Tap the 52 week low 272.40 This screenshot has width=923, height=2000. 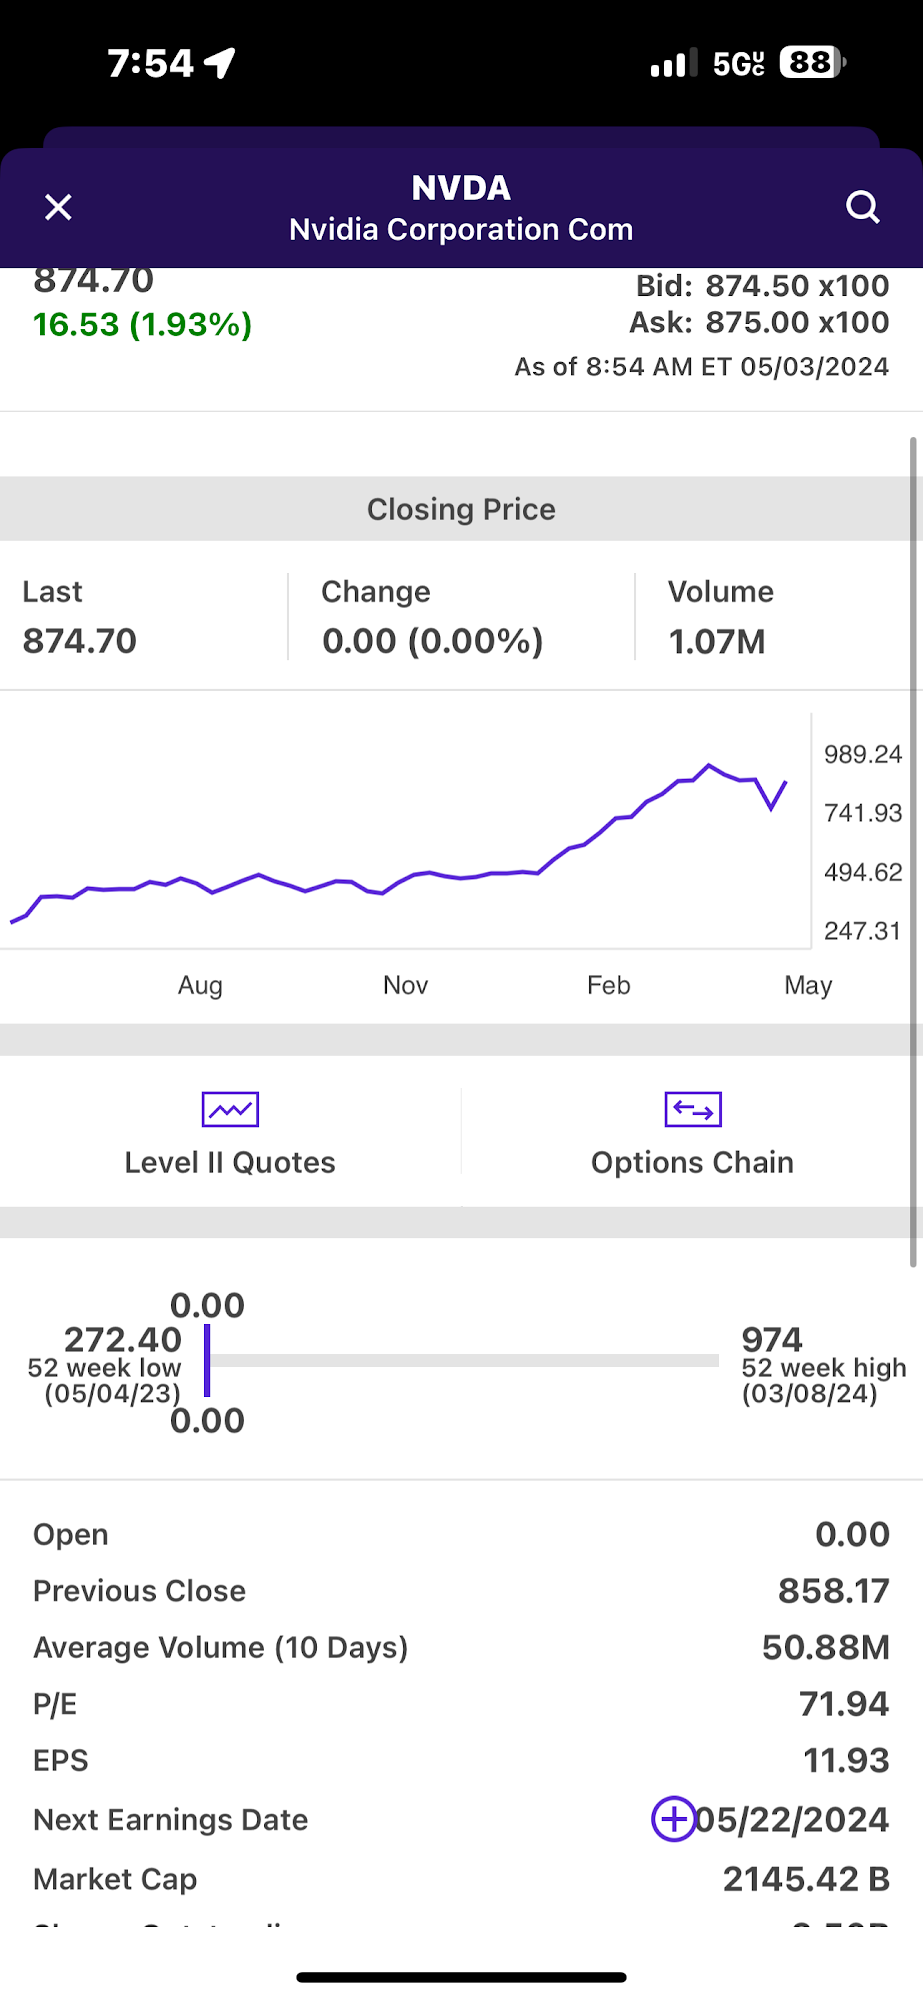[x=123, y=1339]
